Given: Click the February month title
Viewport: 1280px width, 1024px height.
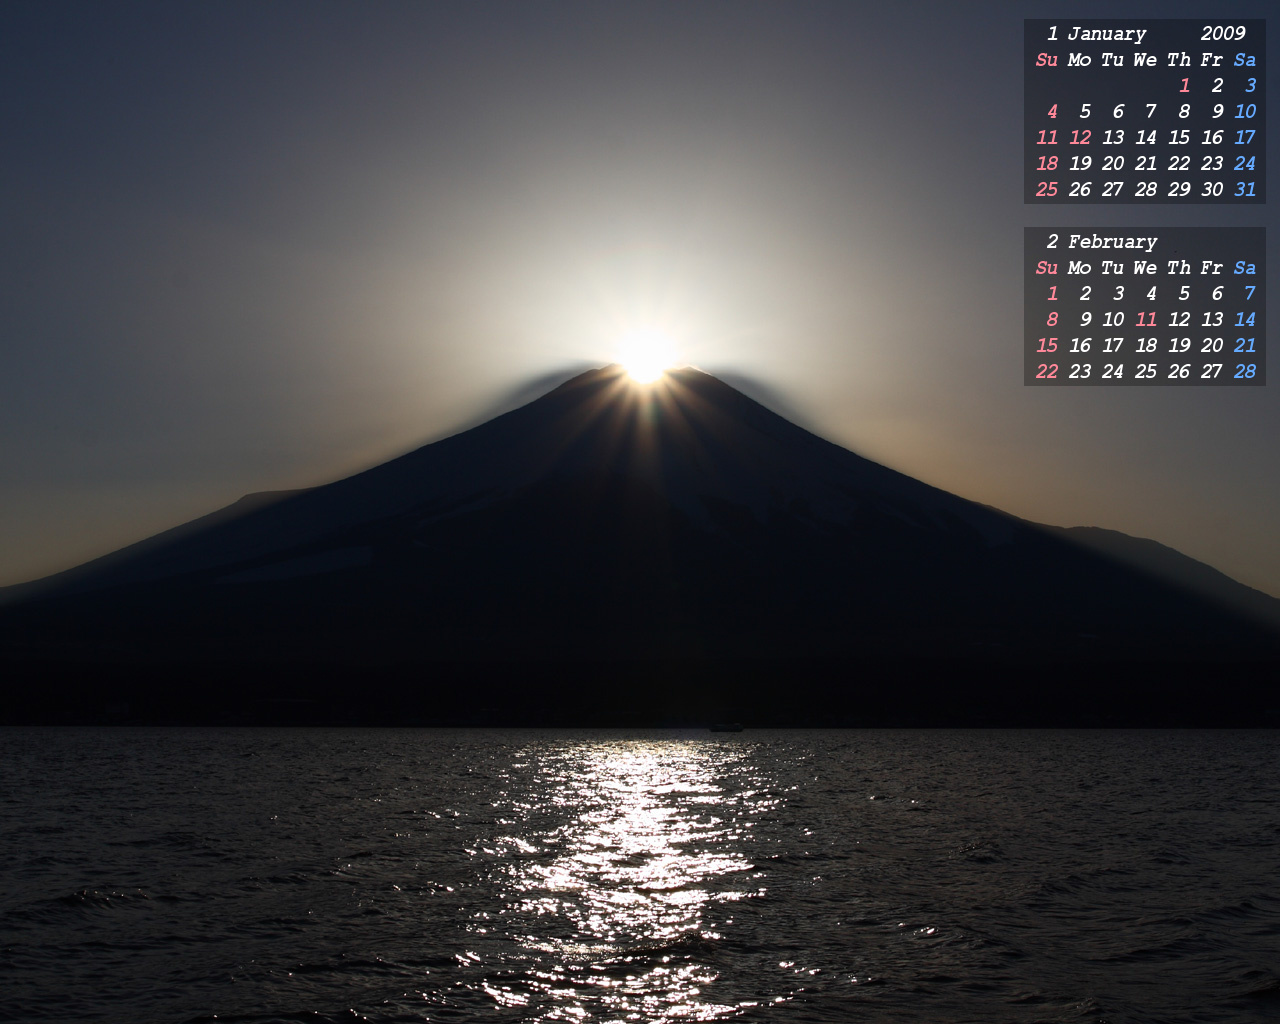Looking at the screenshot, I should point(1112,242).
